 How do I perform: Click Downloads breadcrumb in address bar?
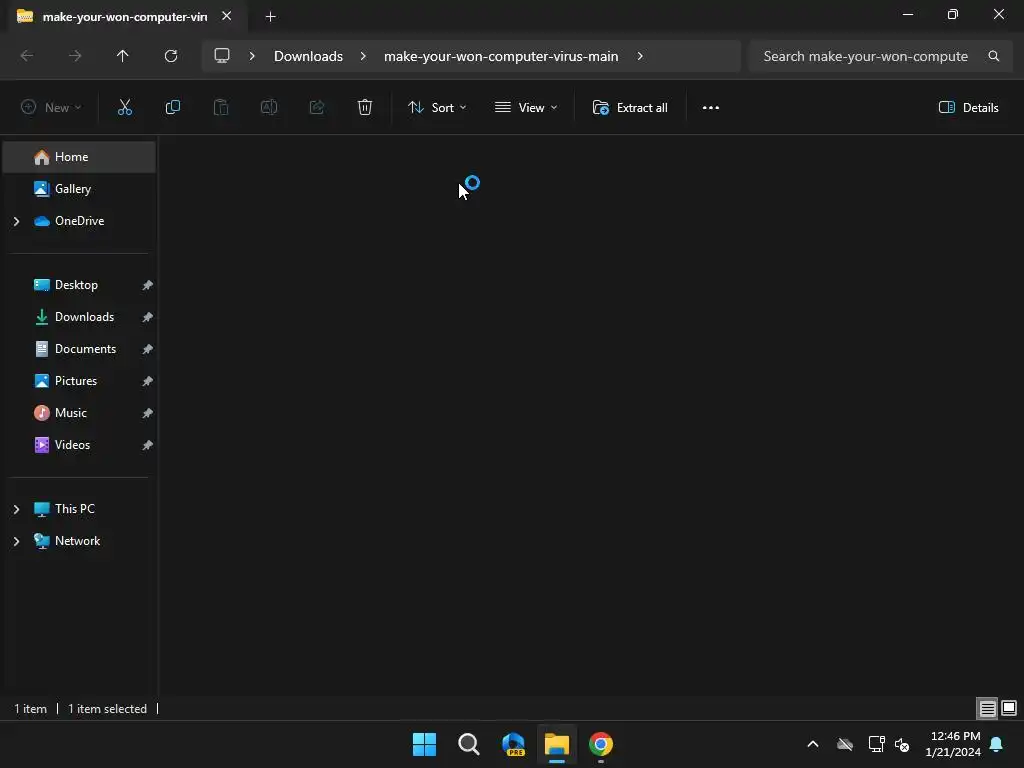[308, 56]
